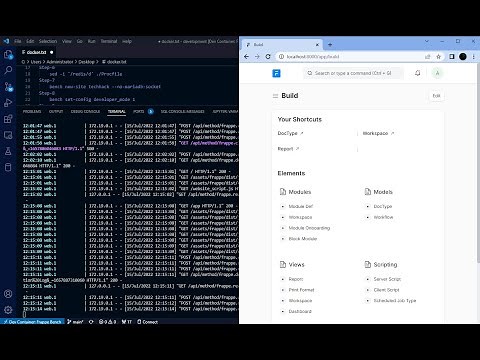Open the browser side panel icon
The width and height of the screenshot is (480, 360).
point(452,57)
